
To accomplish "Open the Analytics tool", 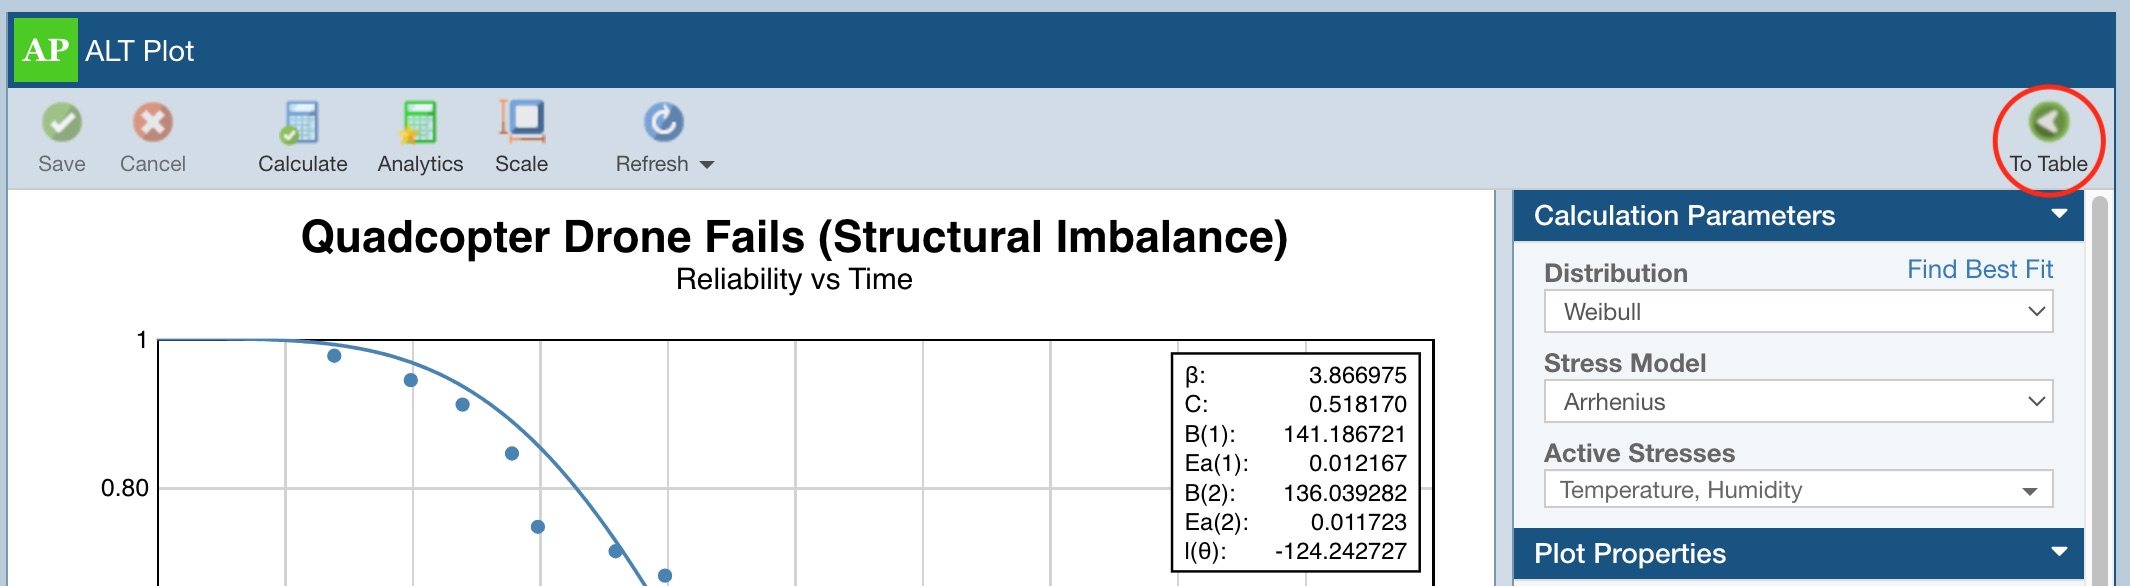I will tap(419, 123).
